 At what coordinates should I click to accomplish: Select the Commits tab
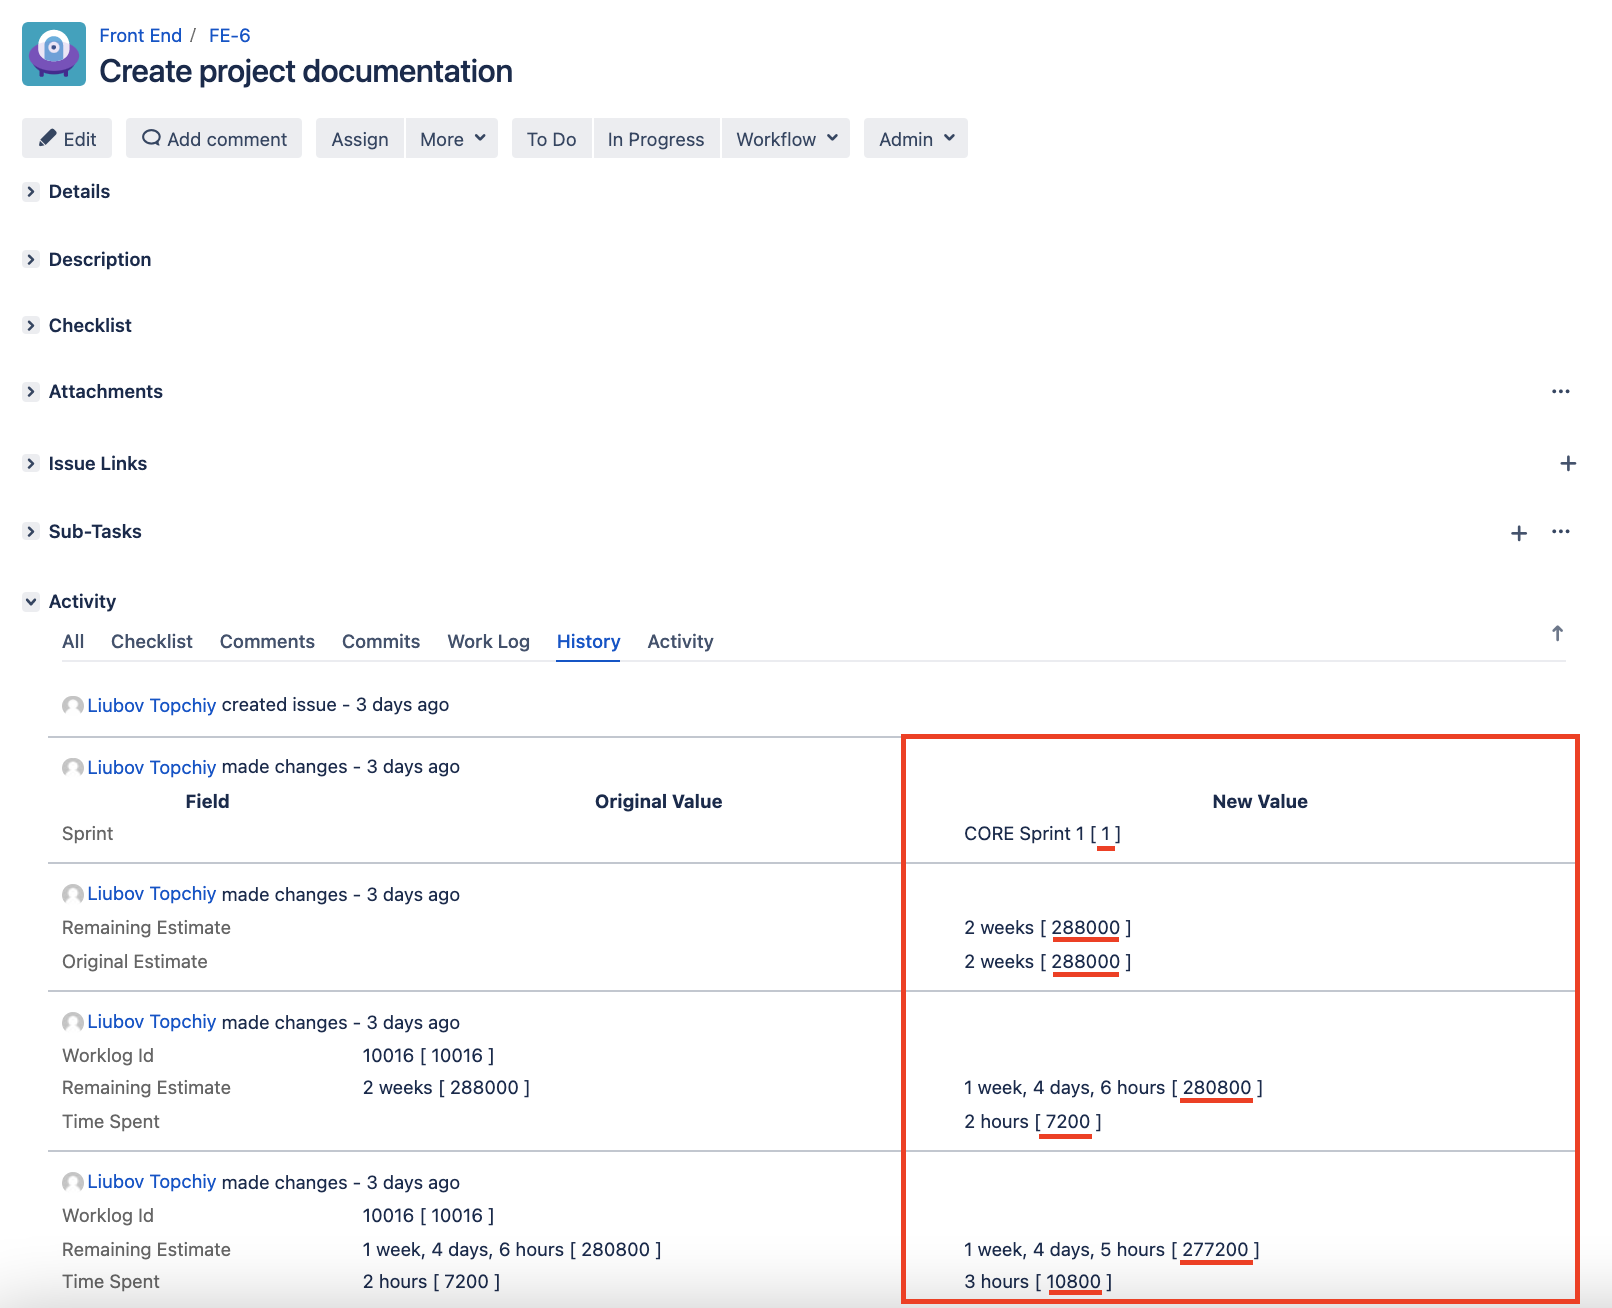click(x=380, y=641)
